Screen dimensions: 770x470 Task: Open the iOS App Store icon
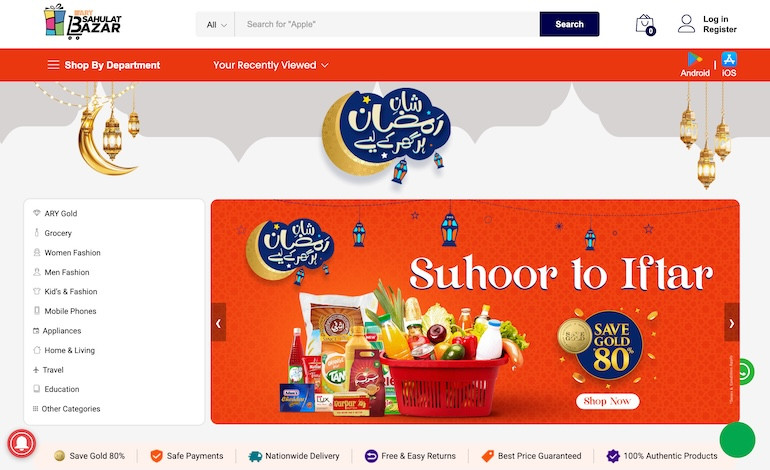tap(729, 59)
